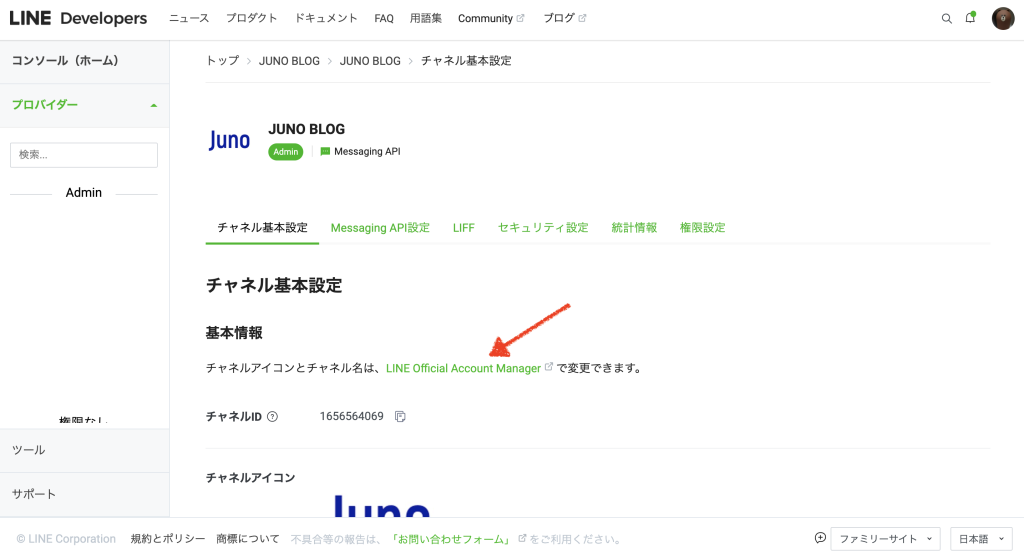Click the feedback smiley icon in footer

tap(820, 538)
